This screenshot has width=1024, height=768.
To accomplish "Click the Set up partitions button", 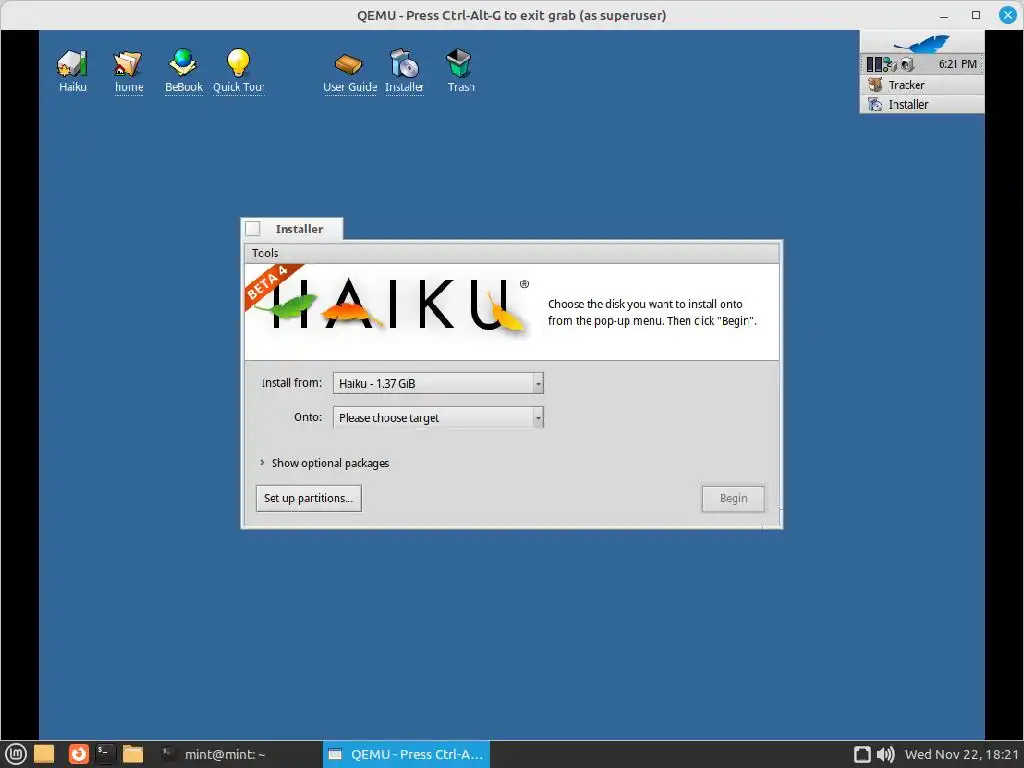I will [309, 498].
